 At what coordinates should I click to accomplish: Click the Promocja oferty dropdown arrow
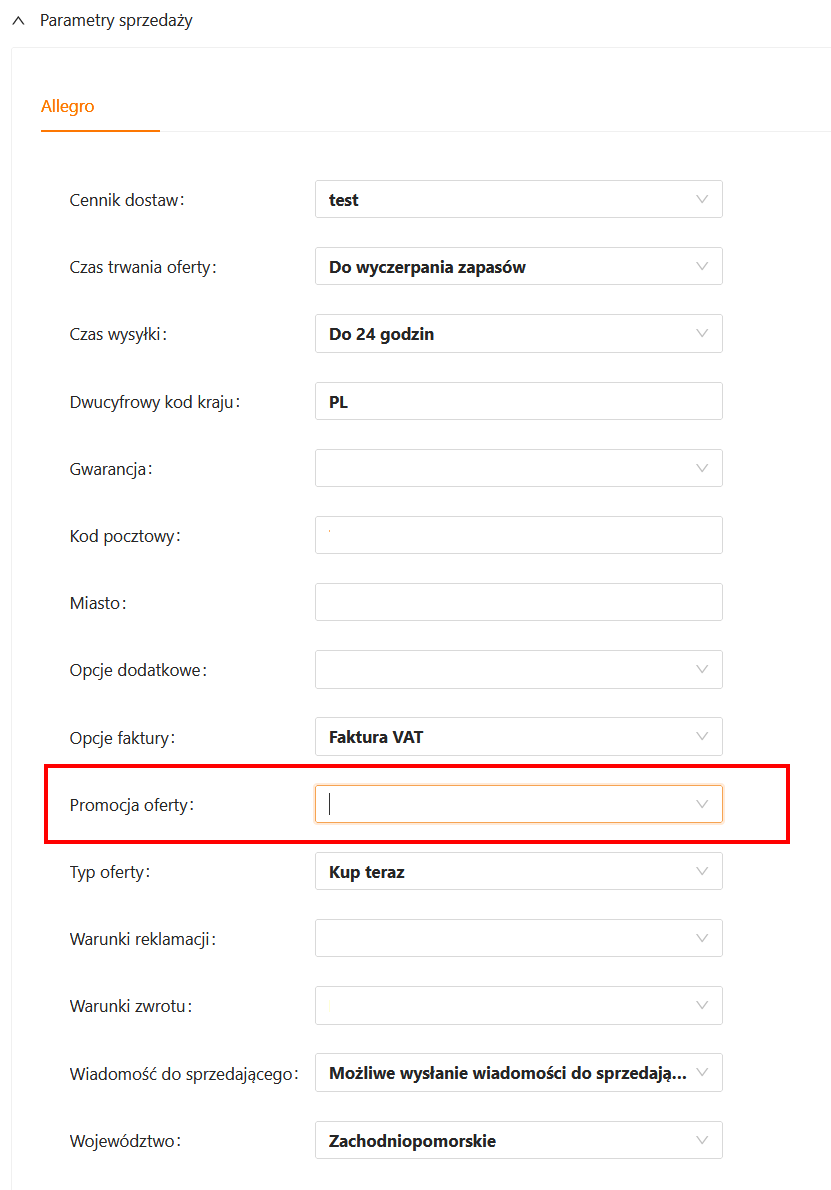[x=702, y=804]
